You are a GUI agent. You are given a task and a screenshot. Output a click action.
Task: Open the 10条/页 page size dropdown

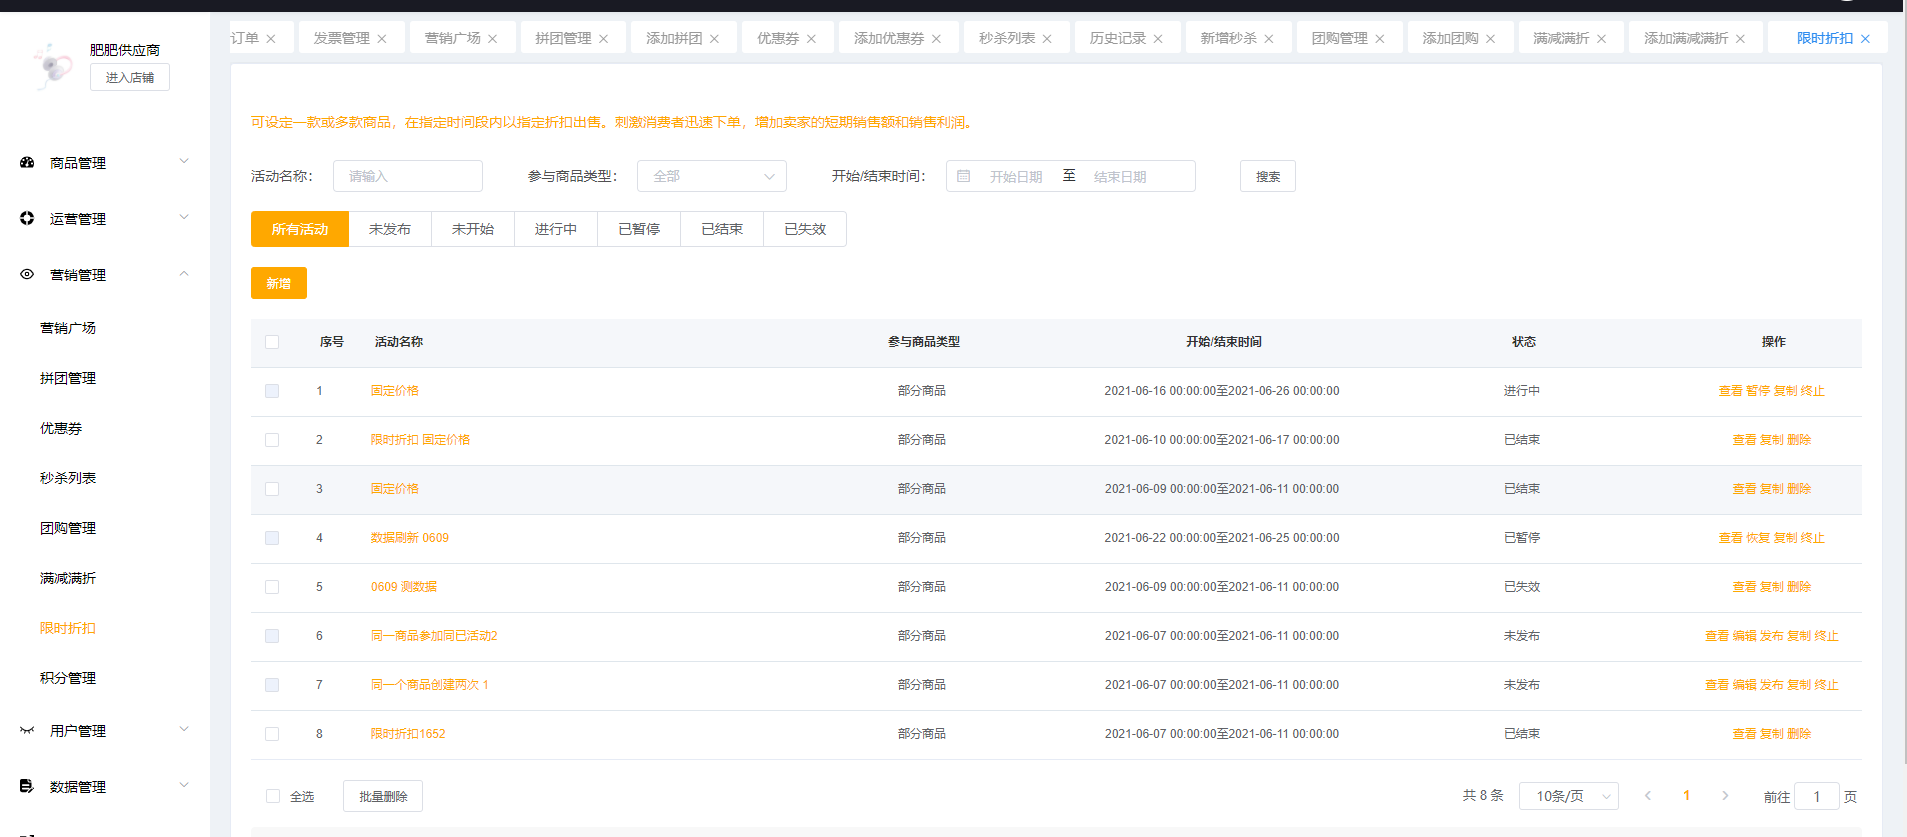(1568, 796)
